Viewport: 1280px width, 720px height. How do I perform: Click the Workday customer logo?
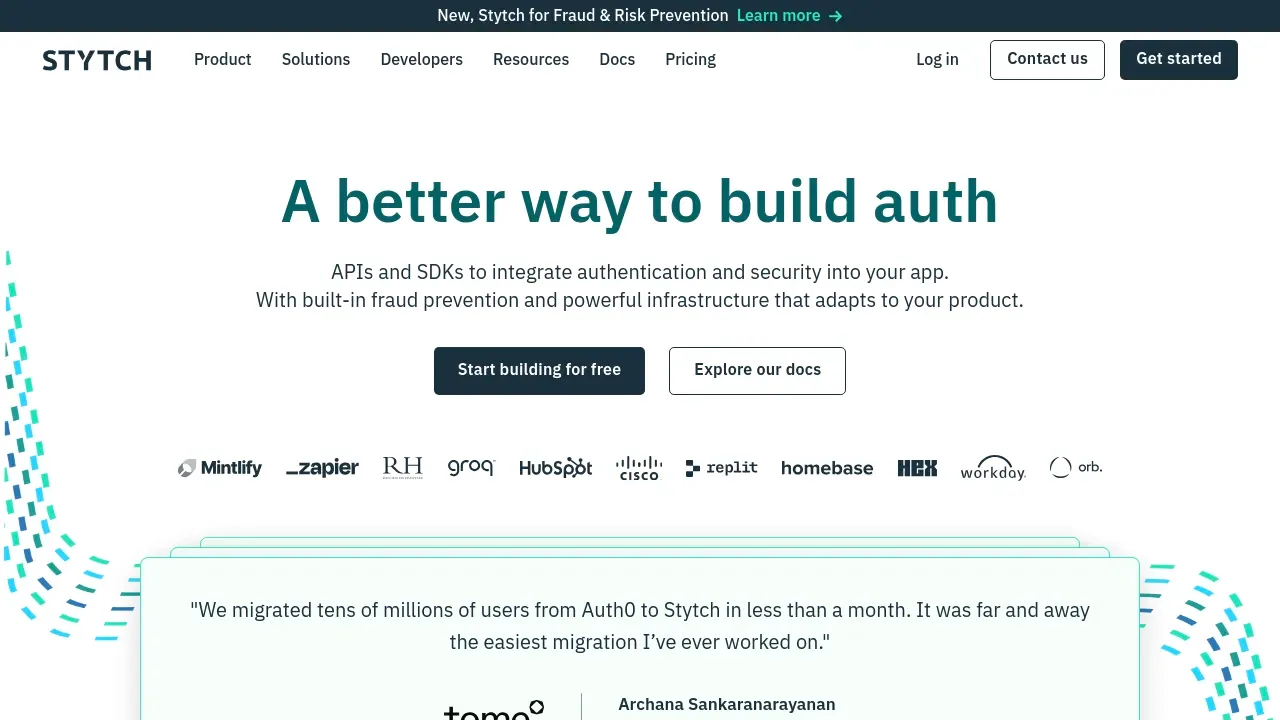[x=993, y=468]
